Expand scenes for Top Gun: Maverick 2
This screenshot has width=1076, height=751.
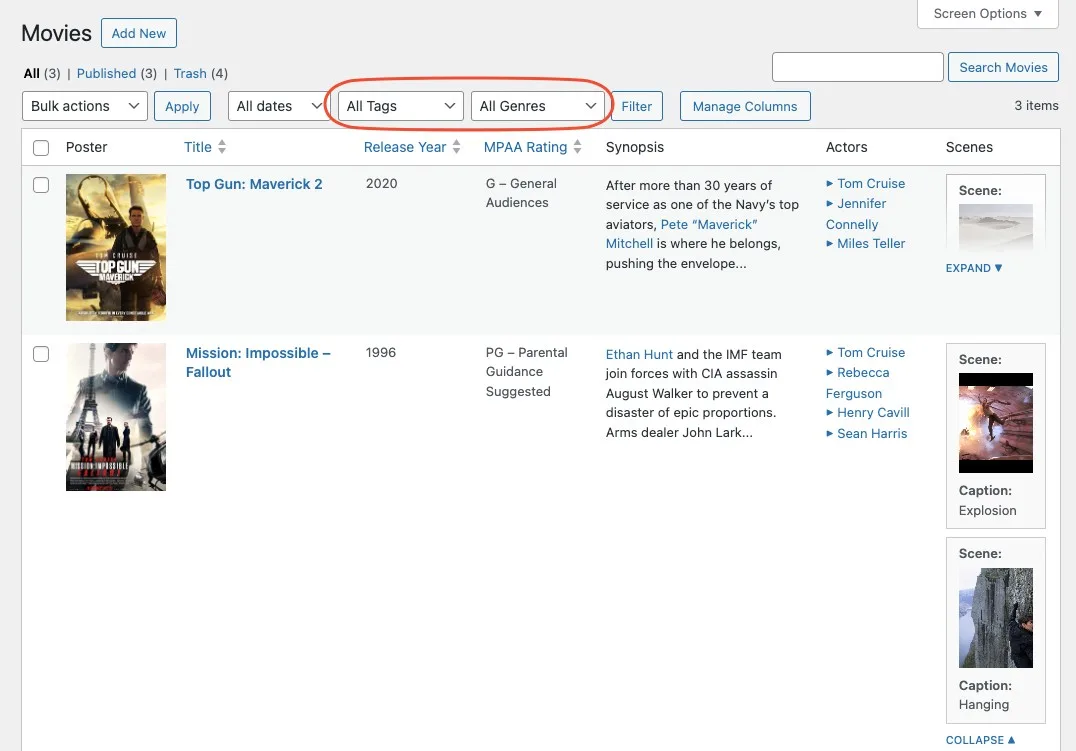coord(974,268)
